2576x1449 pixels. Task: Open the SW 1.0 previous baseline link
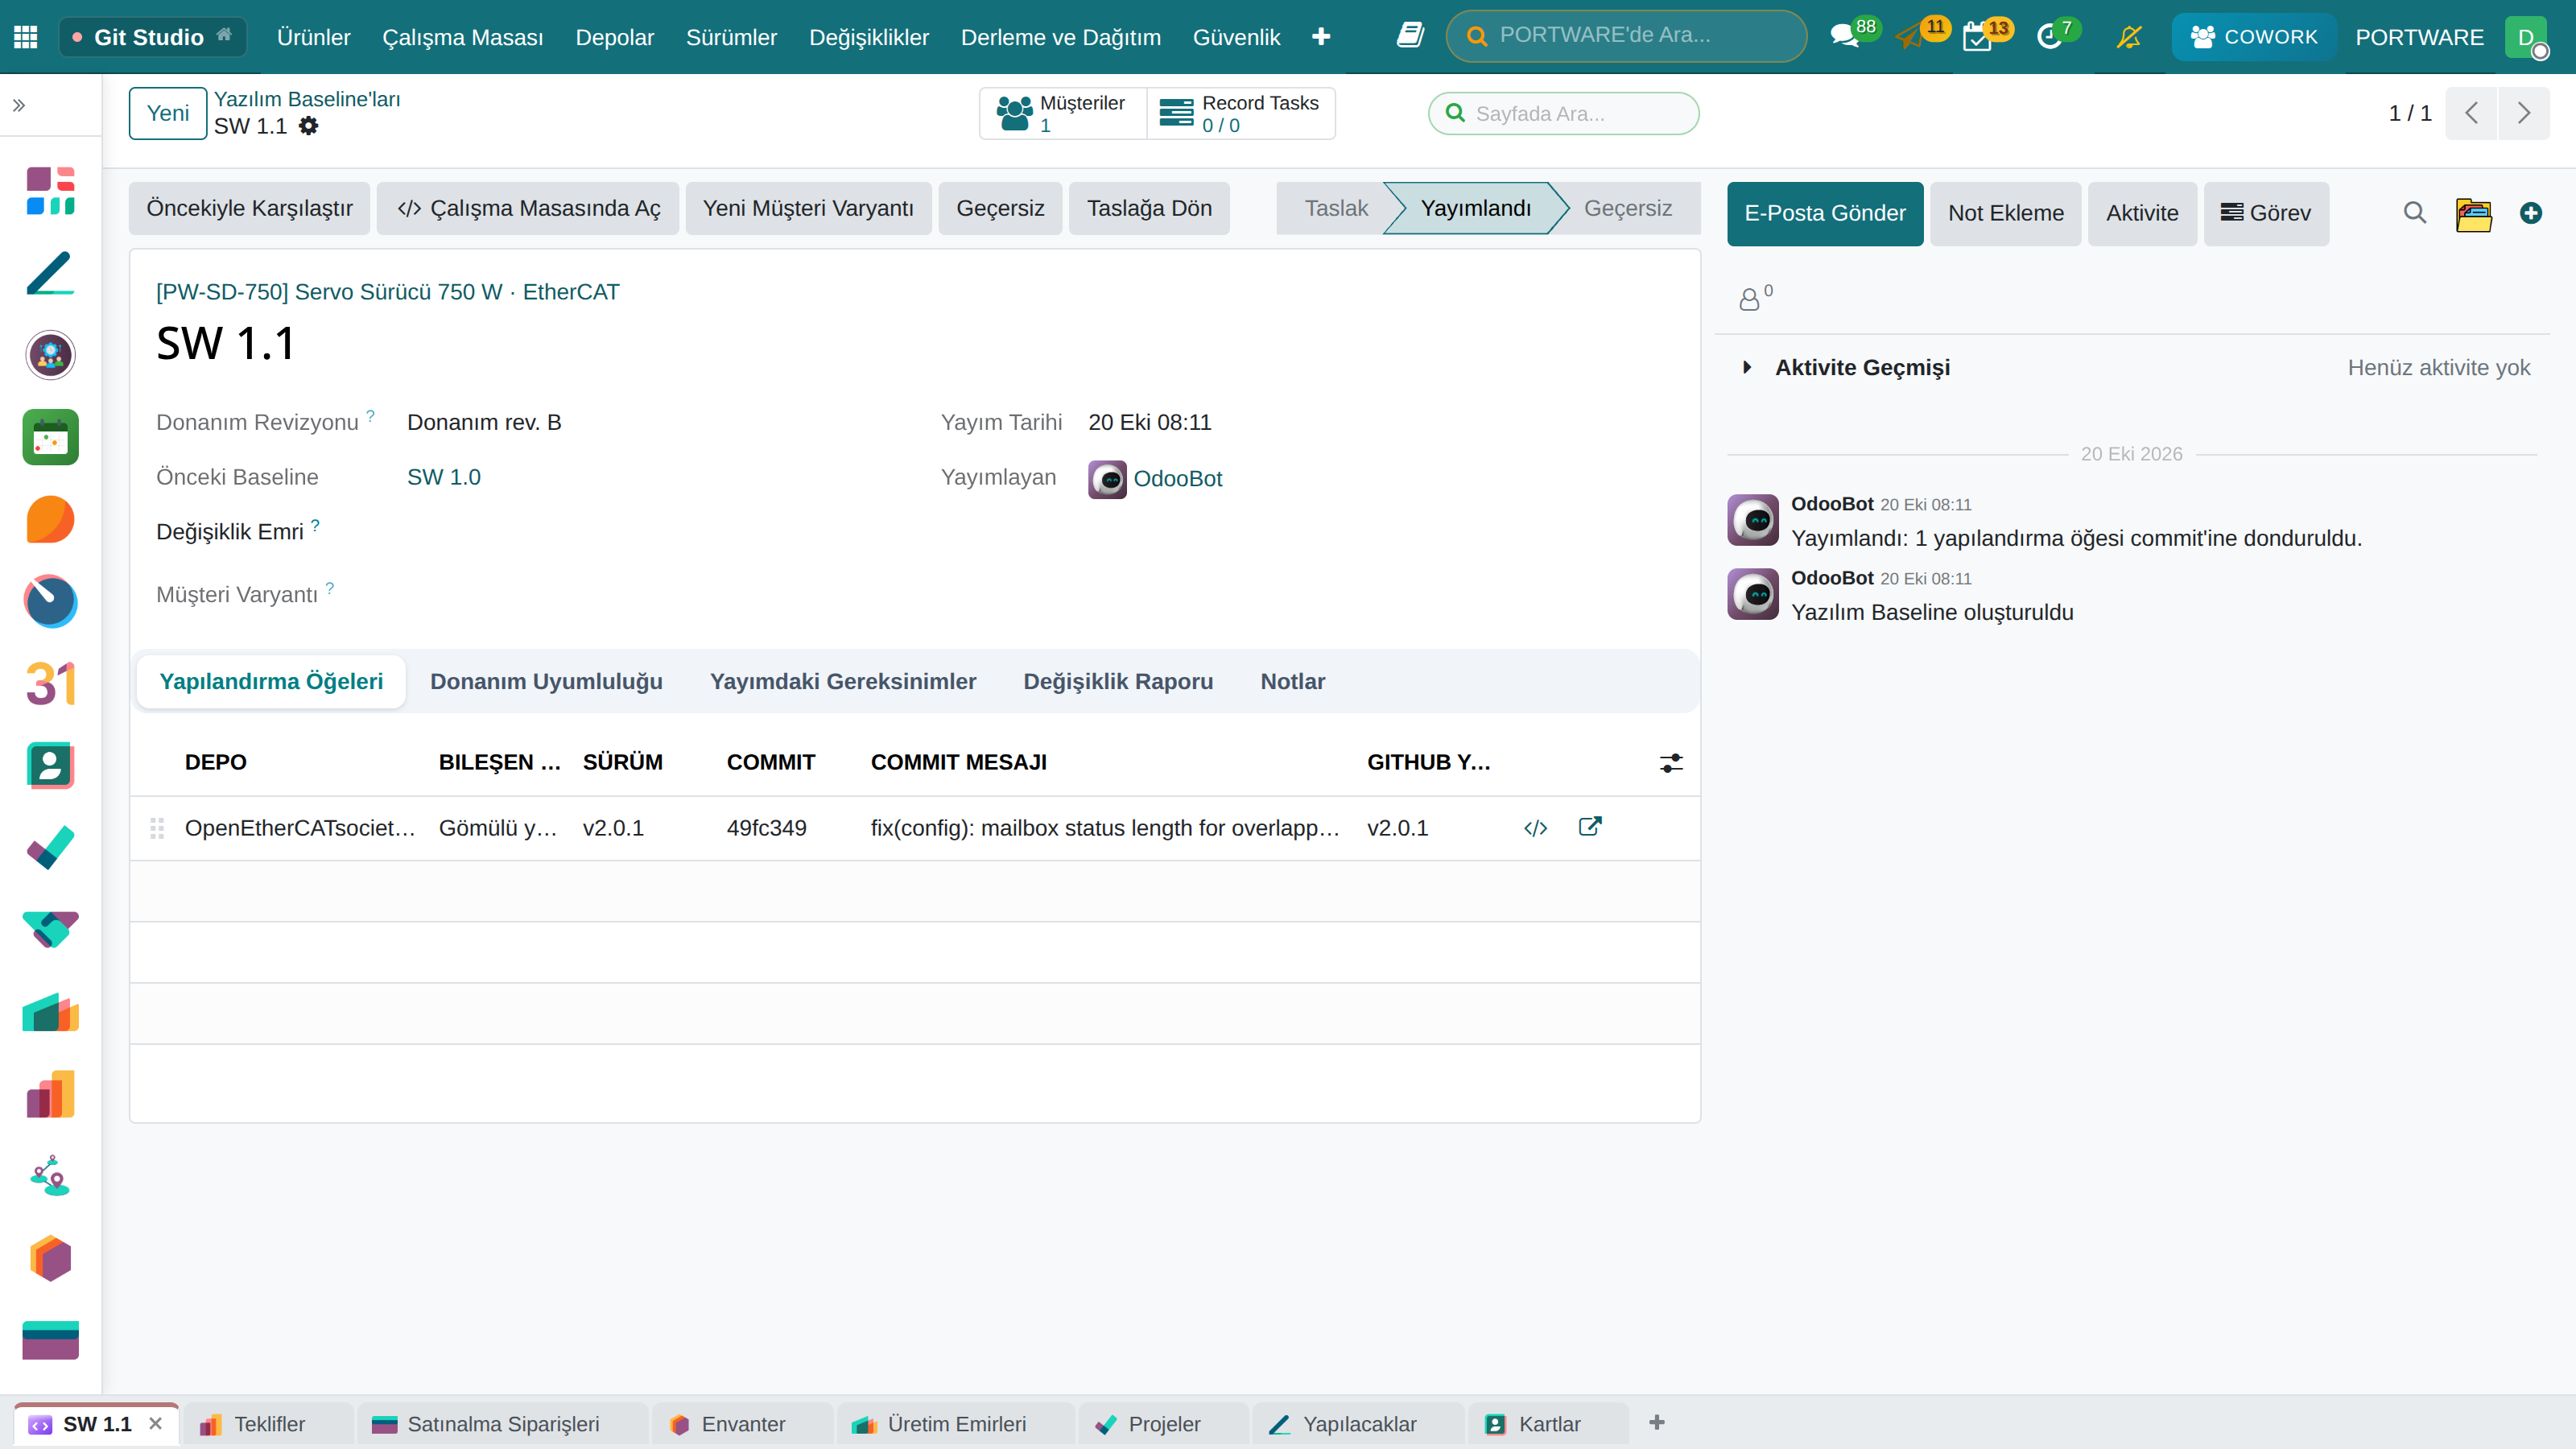coord(444,477)
